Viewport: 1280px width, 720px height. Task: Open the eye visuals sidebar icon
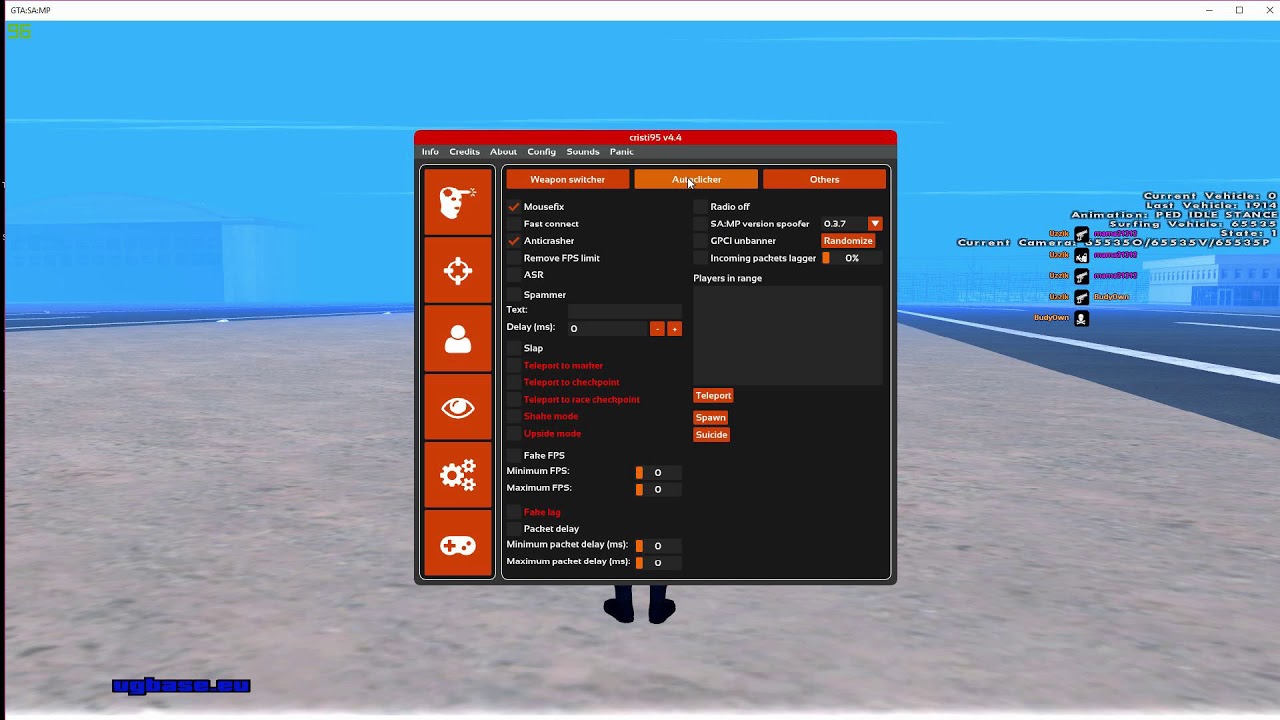click(x=458, y=408)
